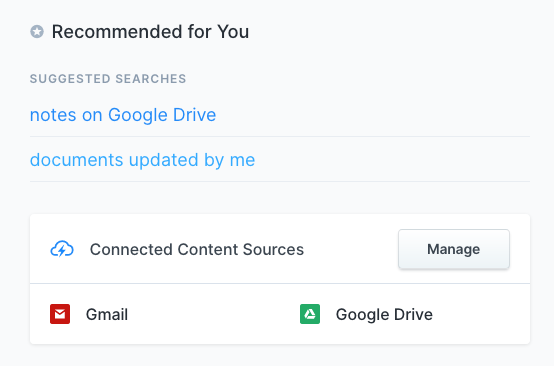Open the green Google Drive icon

point(310,314)
